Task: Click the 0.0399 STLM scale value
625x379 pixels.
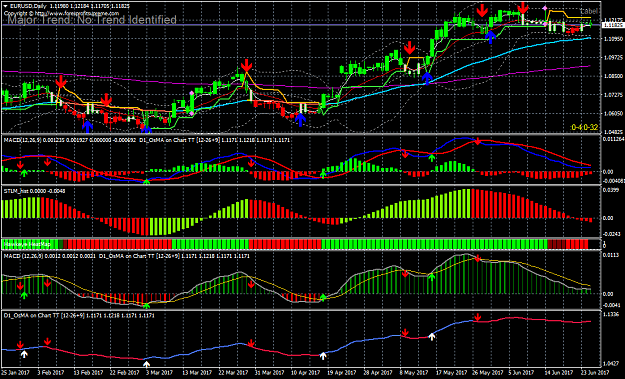Action: tap(610, 190)
